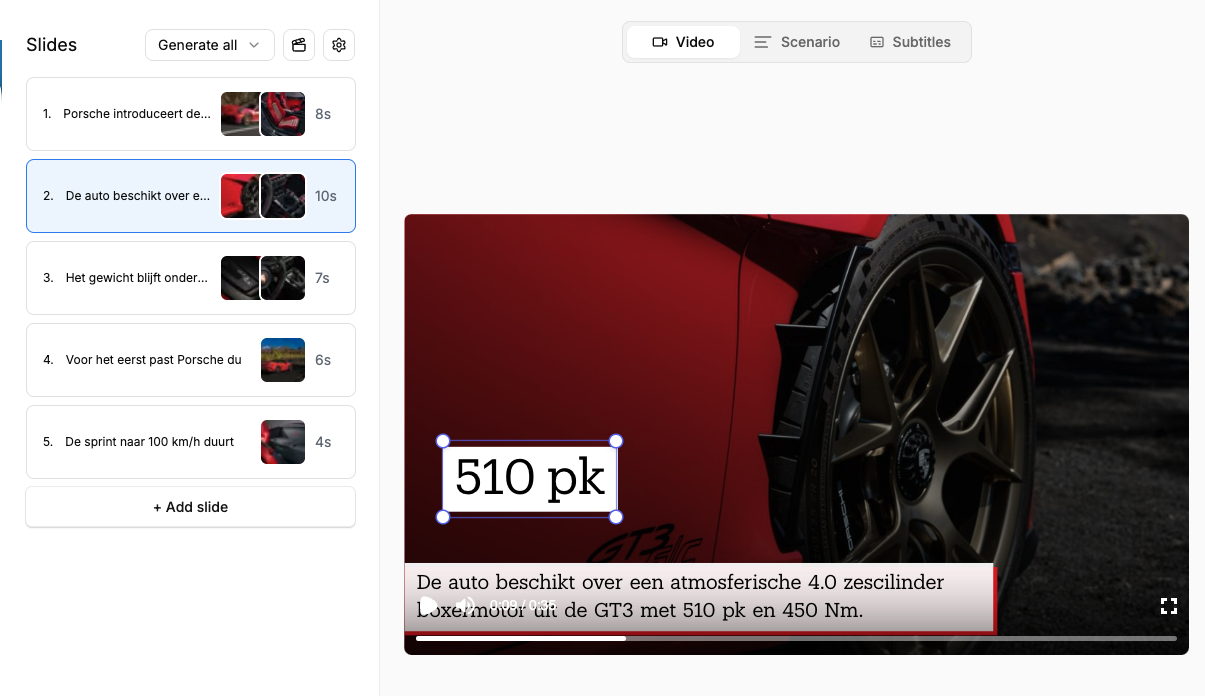Start video playback with the play button
This screenshot has width=1205, height=696.
point(428,605)
